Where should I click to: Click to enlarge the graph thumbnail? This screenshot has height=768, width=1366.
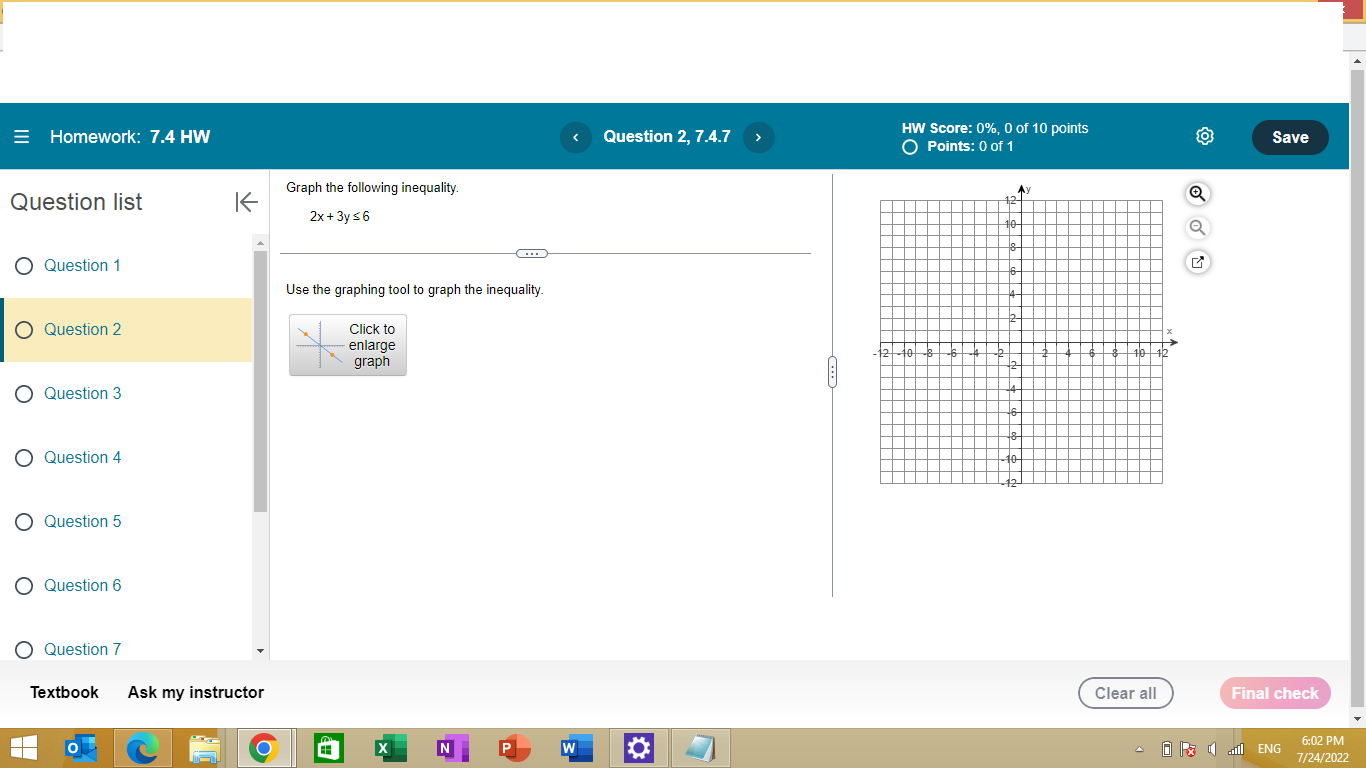[x=347, y=345]
